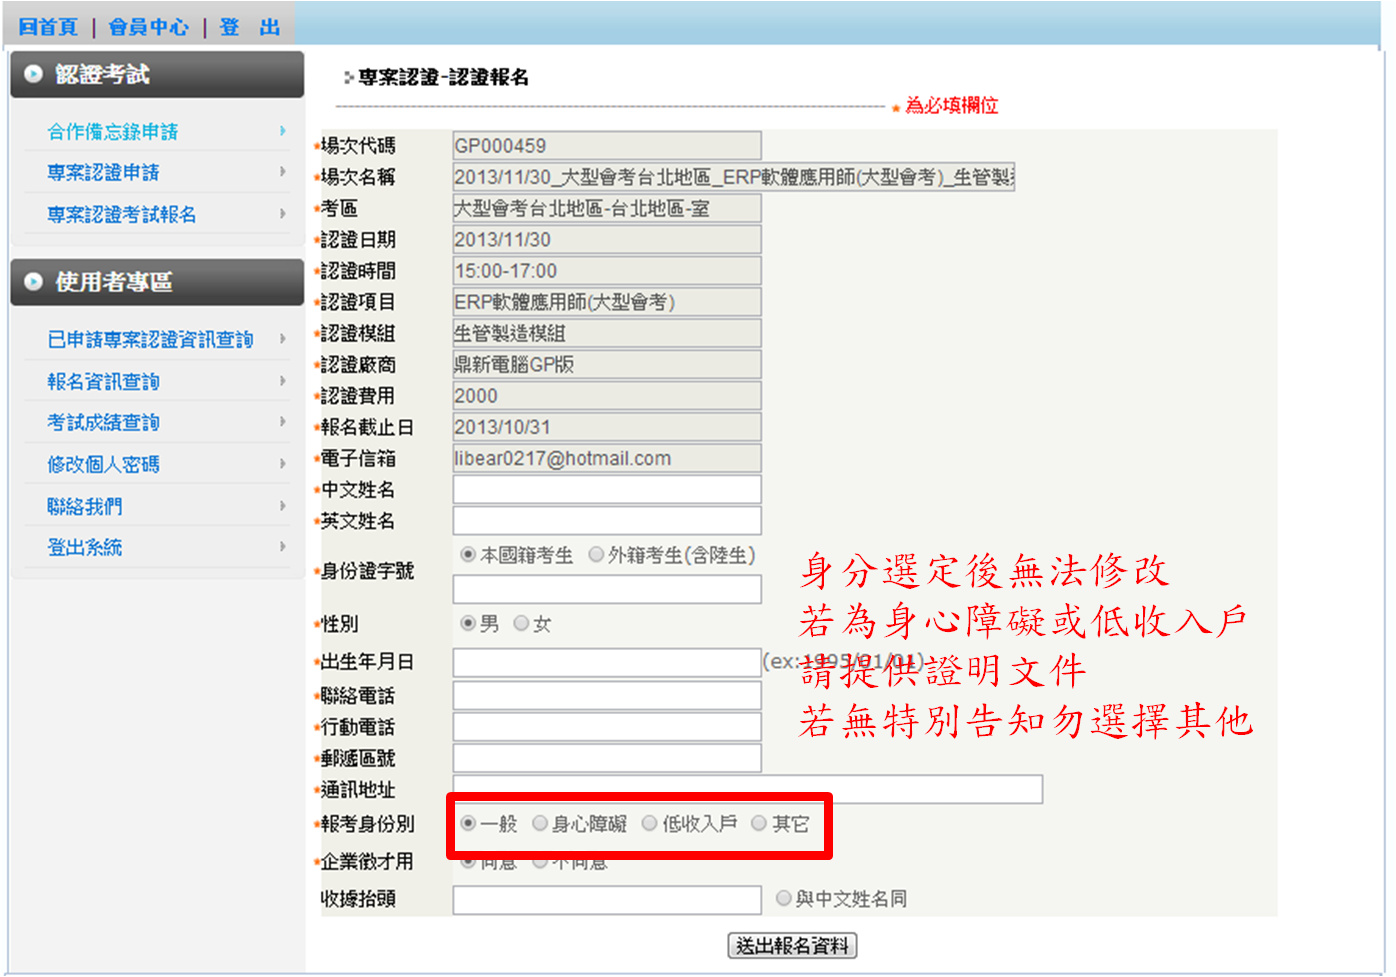Click the 報名截止日 field showing 2013/10/31

tap(607, 427)
